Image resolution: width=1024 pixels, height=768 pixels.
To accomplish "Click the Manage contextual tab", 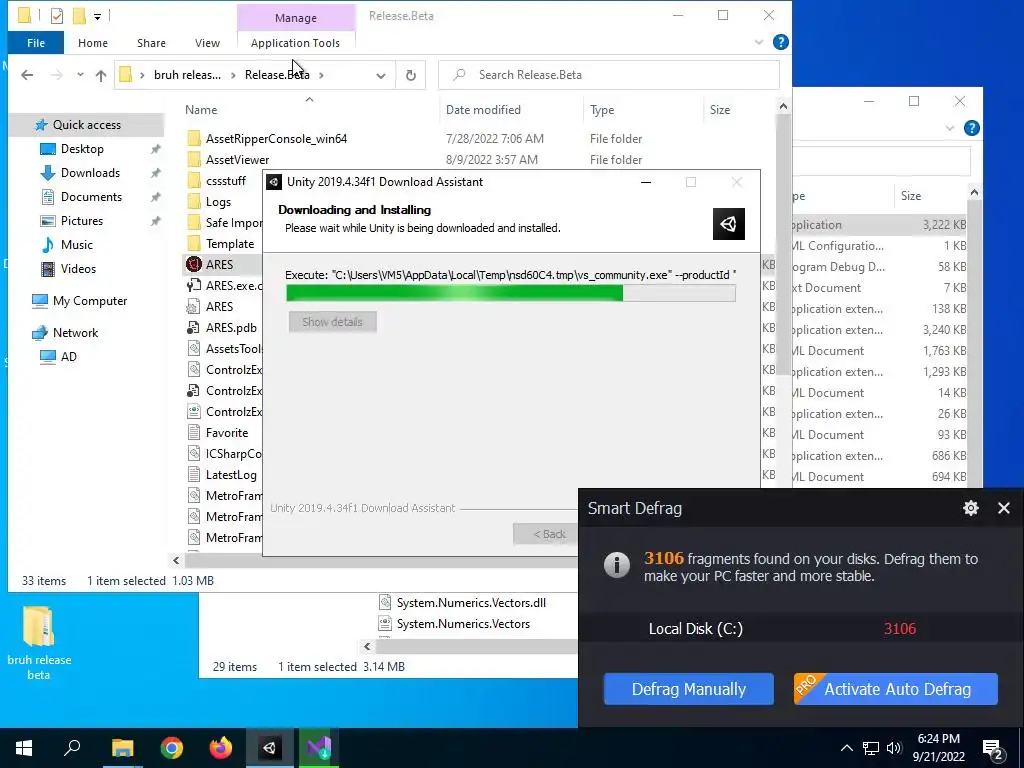I will [296, 18].
